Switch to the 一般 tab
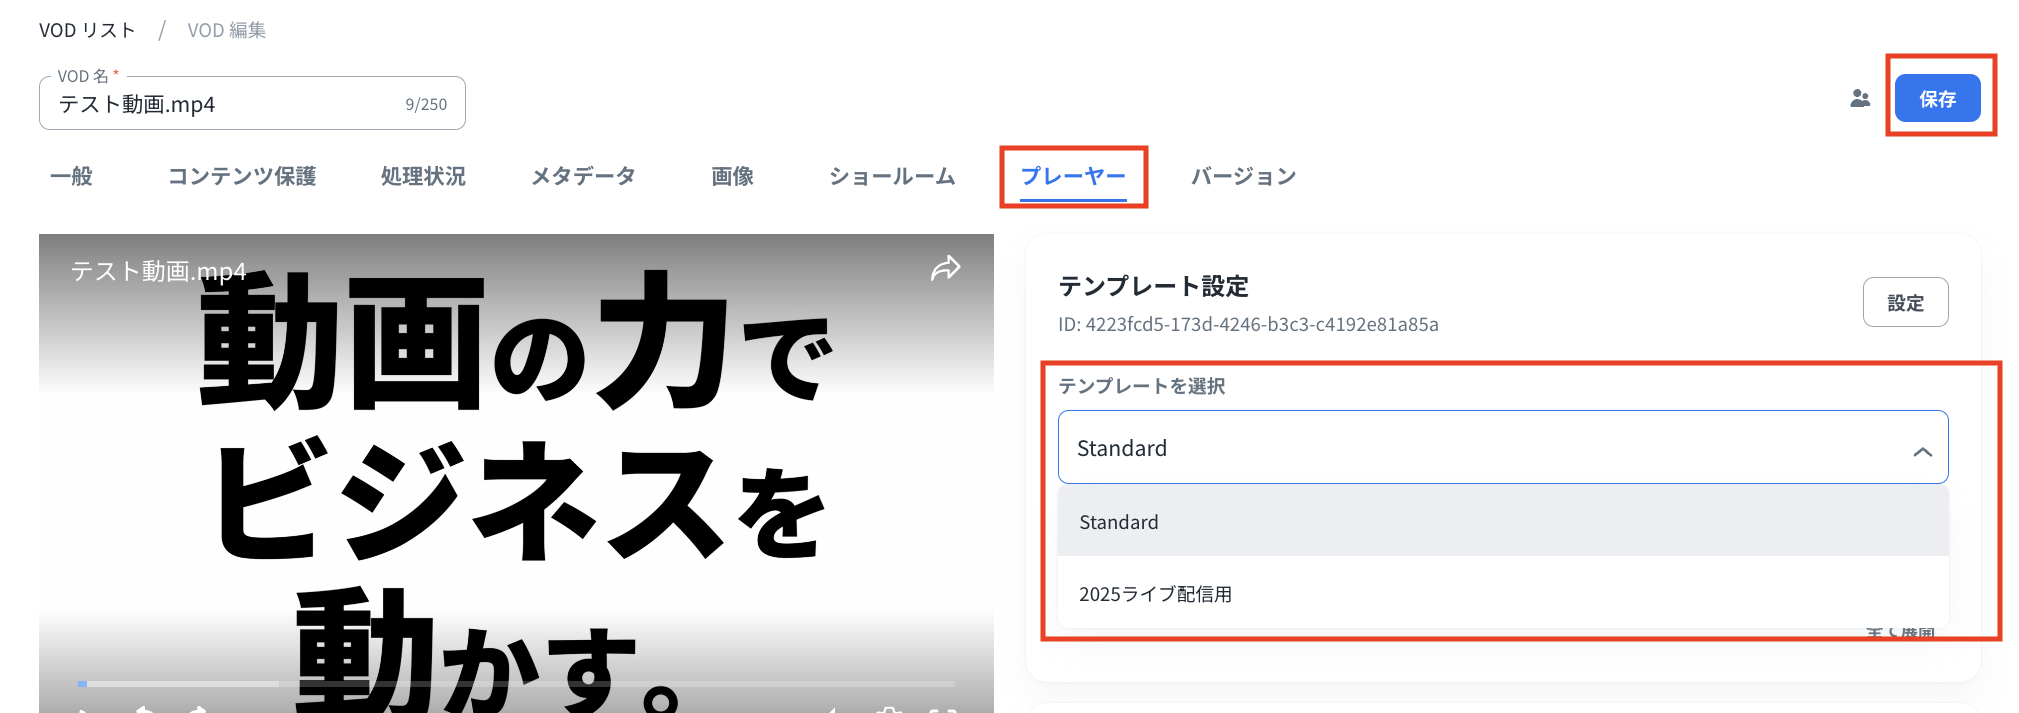 pos(71,177)
